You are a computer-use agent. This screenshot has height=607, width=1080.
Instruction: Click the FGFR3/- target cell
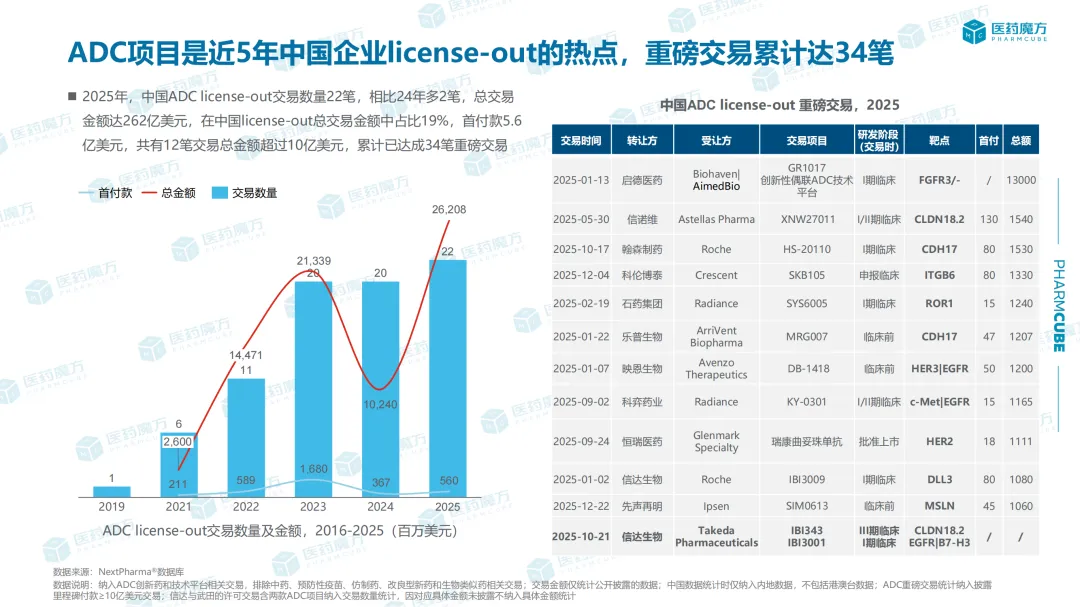(x=939, y=180)
